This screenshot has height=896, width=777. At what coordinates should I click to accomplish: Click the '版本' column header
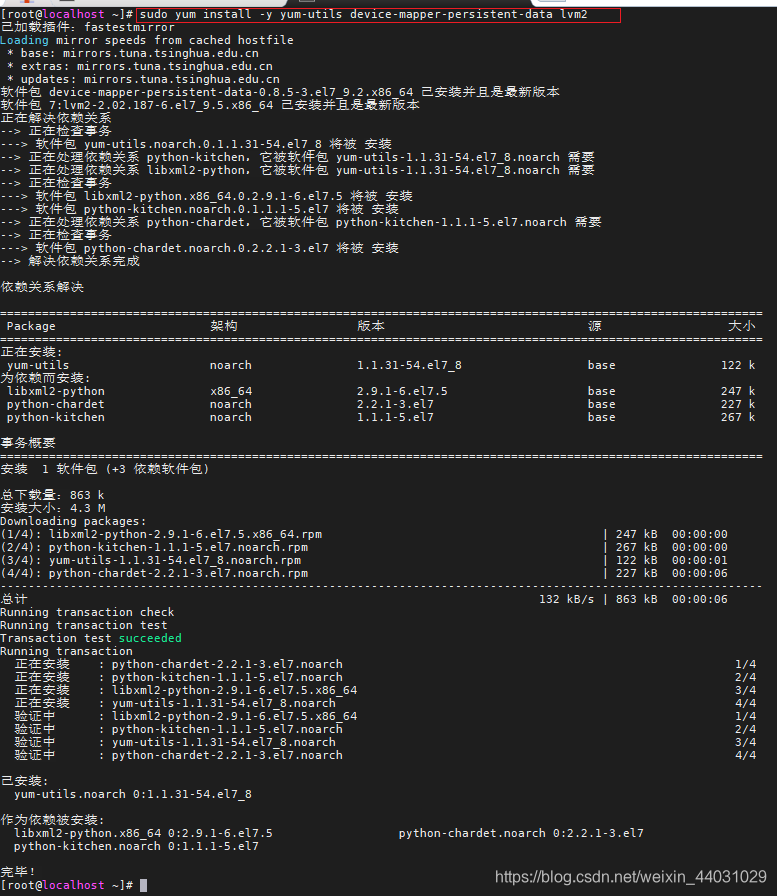click(x=371, y=326)
